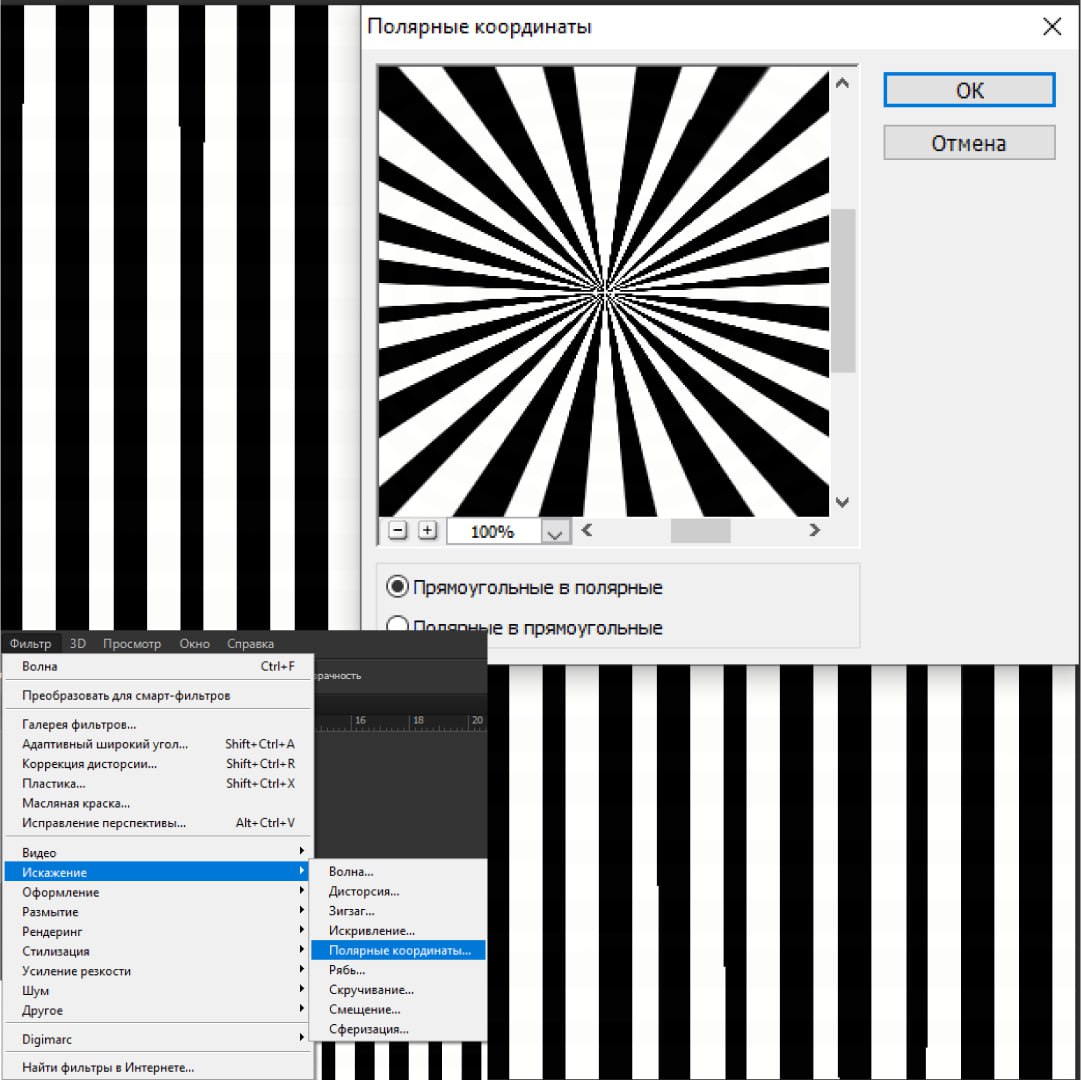This screenshot has height=1080, width=1081.
Task: Open the Просмотр menu
Action: pyautogui.click(x=132, y=643)
